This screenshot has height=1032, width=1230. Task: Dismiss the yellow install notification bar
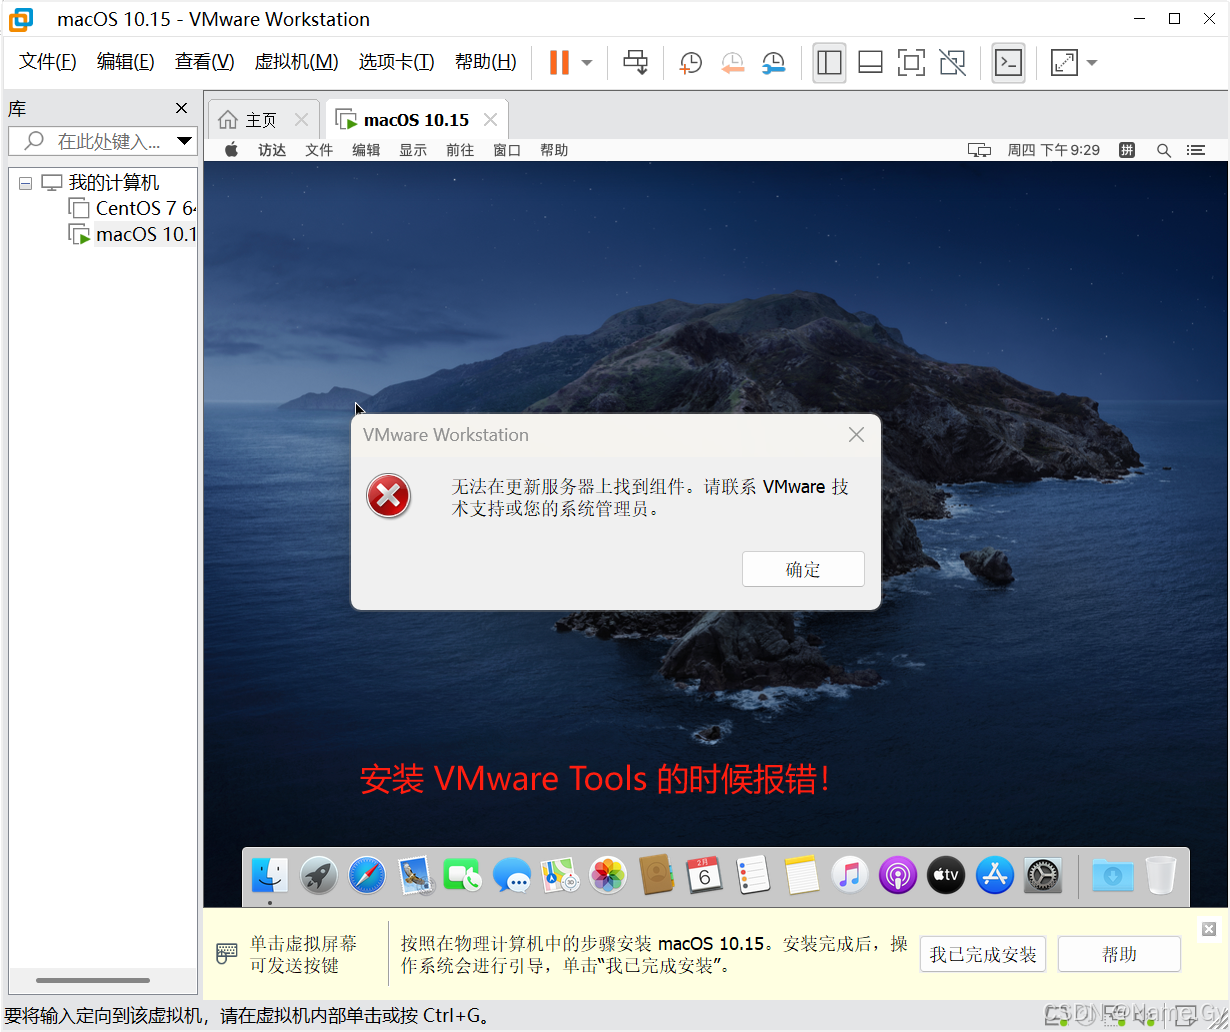pos(1208,929)
